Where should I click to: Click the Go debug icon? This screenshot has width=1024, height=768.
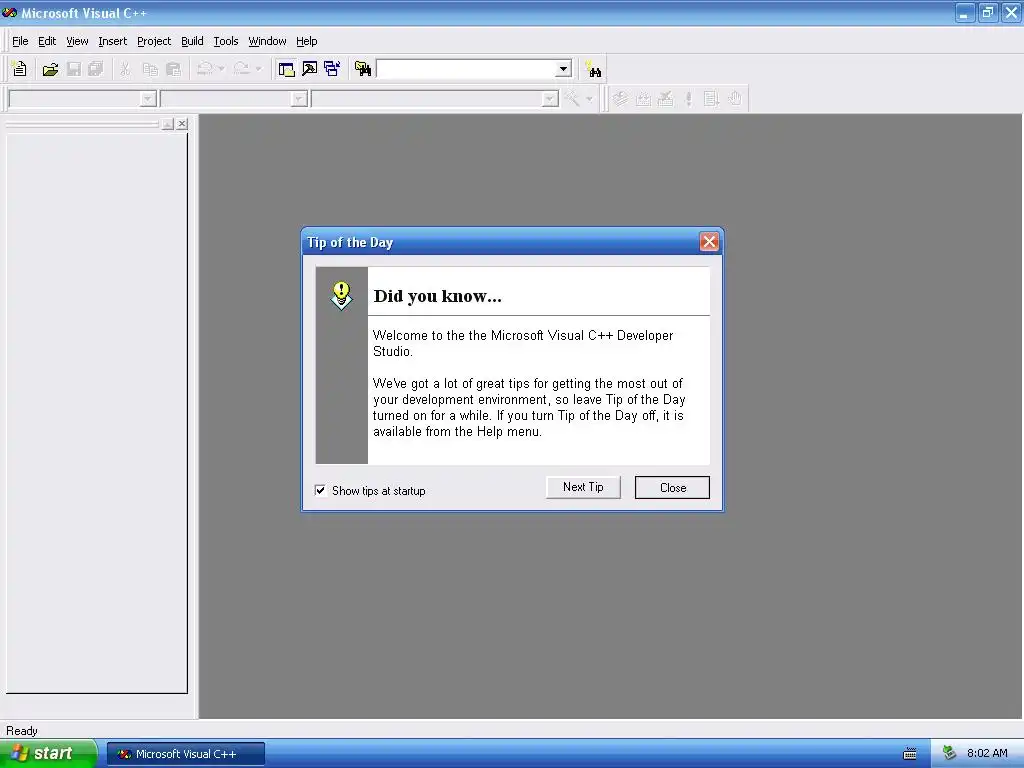click(x=712, y=99)
